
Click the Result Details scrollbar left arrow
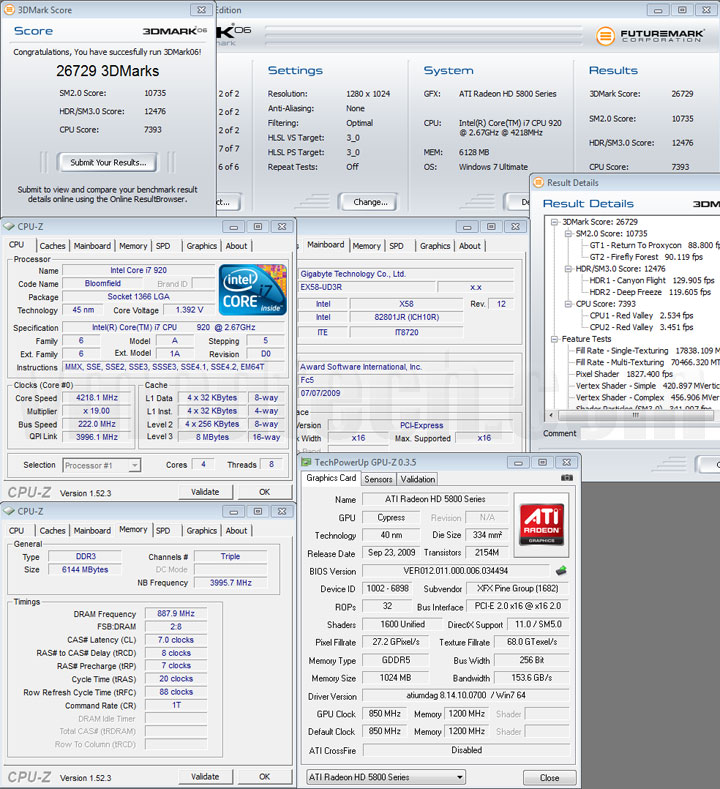[x=552, y=415]
